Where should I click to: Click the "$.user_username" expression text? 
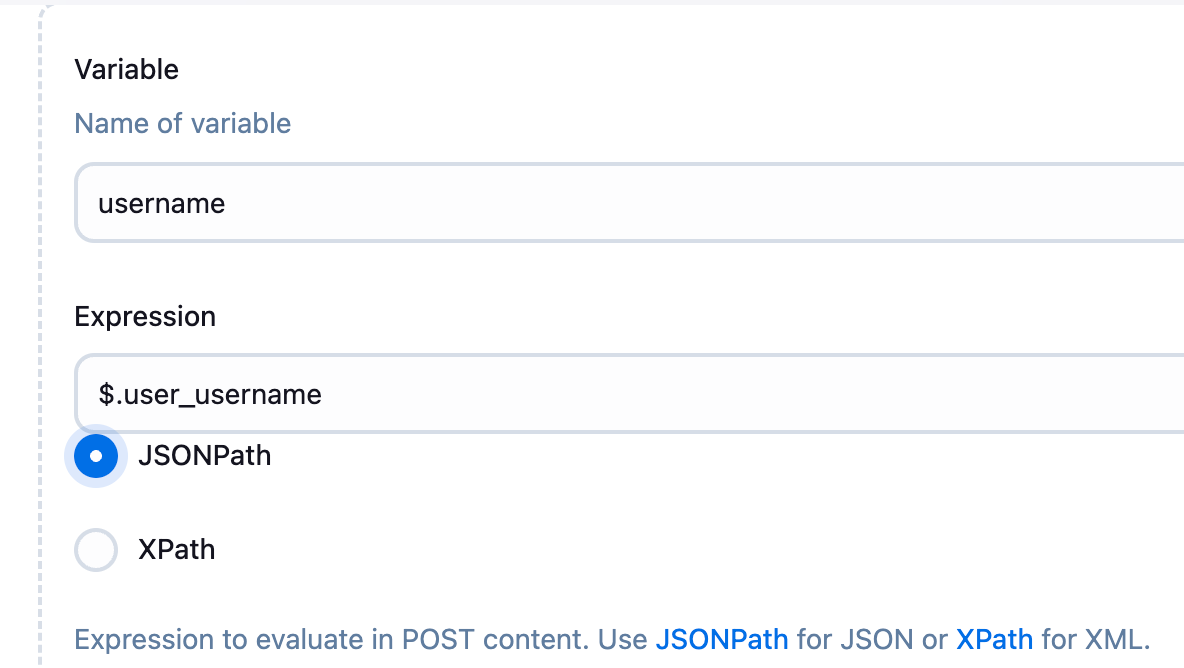(210, 394)
